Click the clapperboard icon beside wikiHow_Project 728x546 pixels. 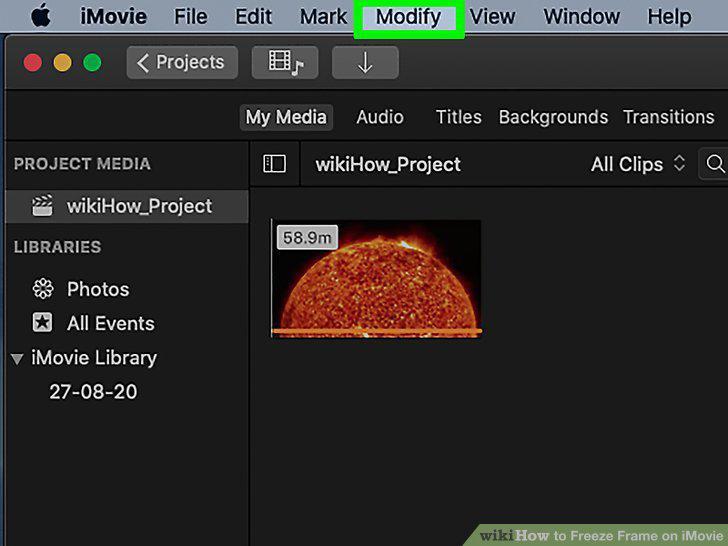42,206
